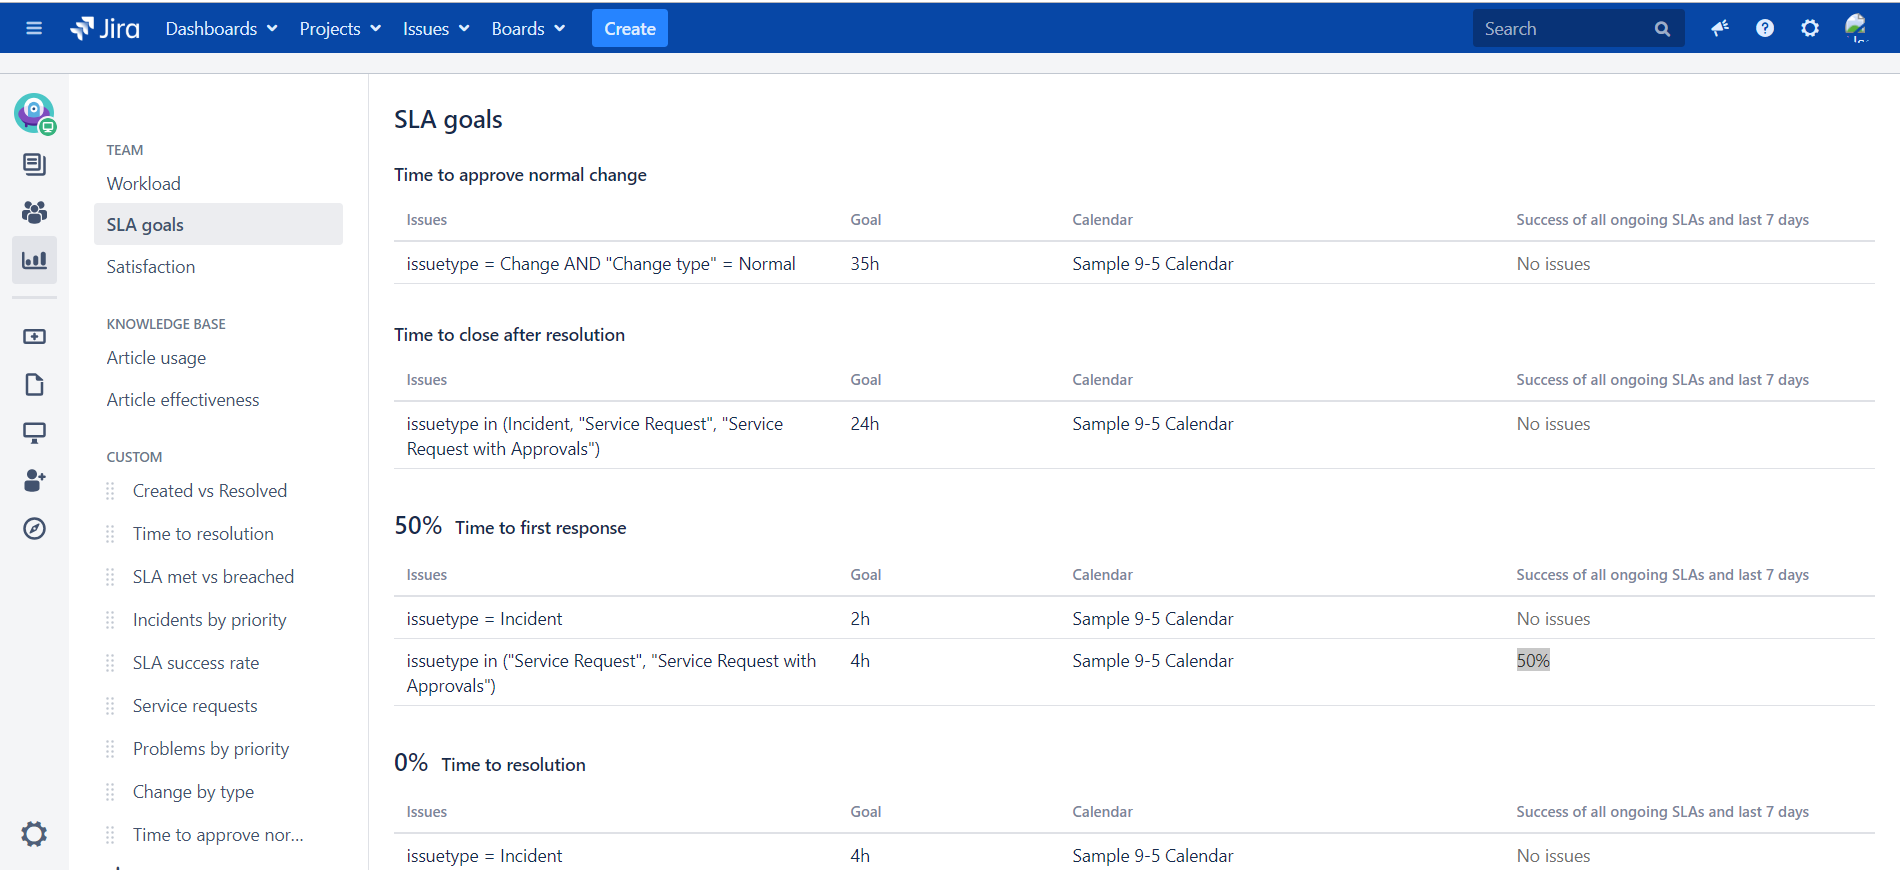Open SLA success rate report

pyautogui.click(x=196, y=663)
